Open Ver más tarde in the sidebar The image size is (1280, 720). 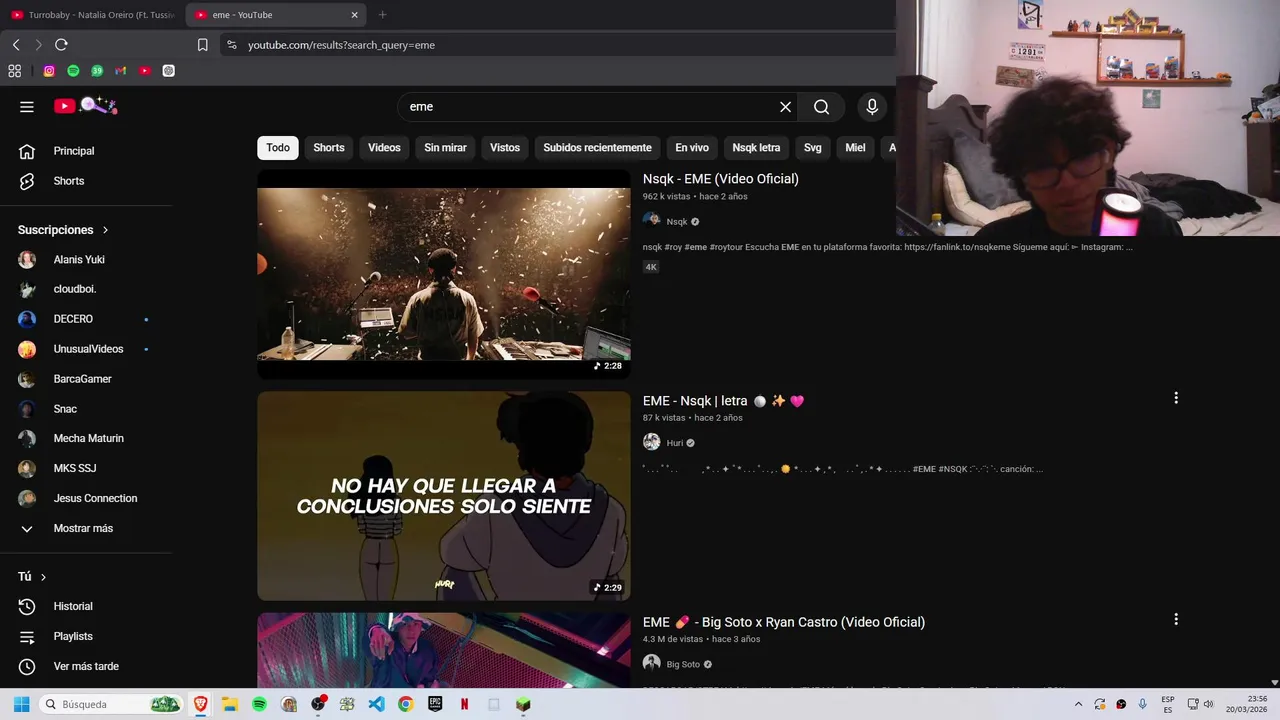(x=87, y=666)
